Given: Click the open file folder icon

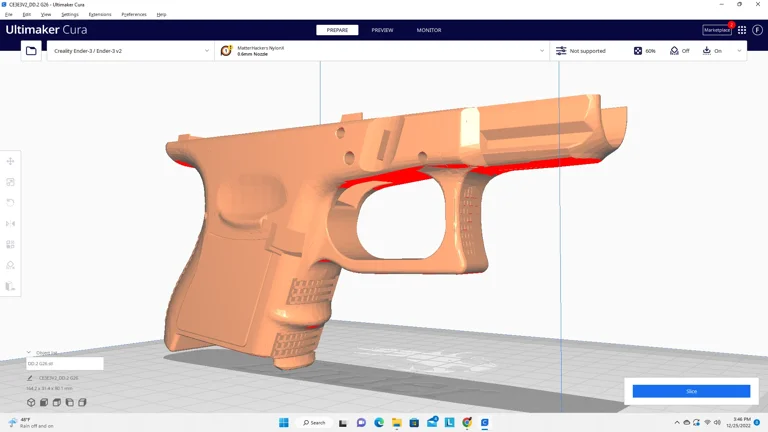Looking at the screenshot, I should [31, 51].
